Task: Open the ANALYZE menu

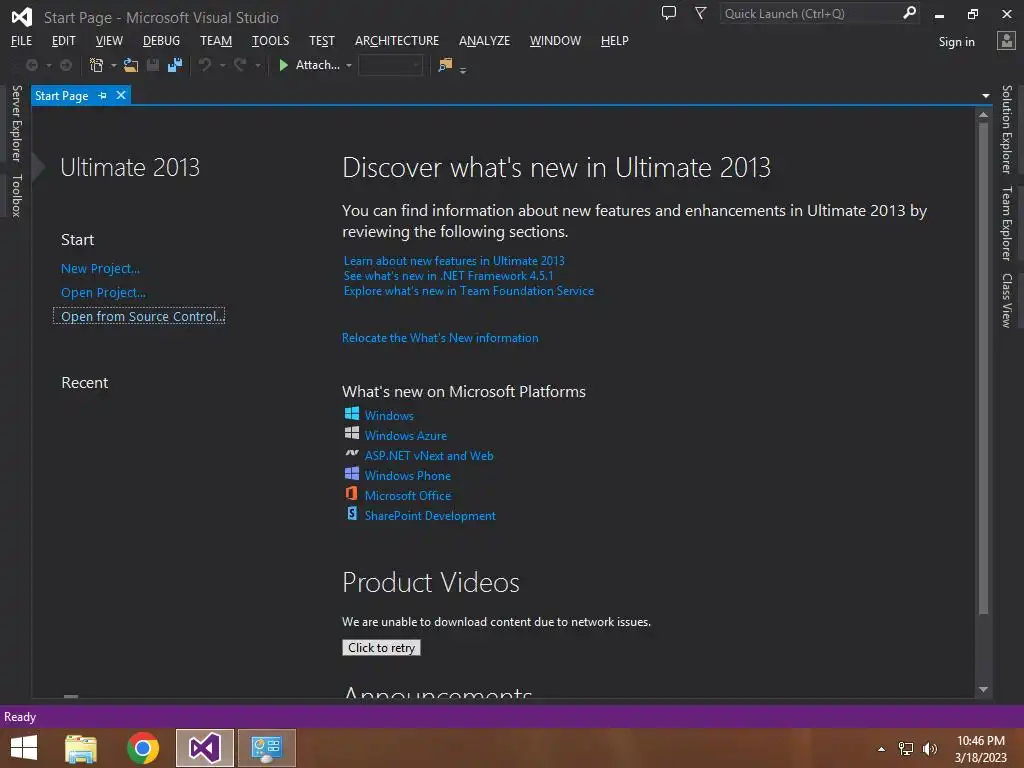Action: pyautogui.click(x=485, y=40)
